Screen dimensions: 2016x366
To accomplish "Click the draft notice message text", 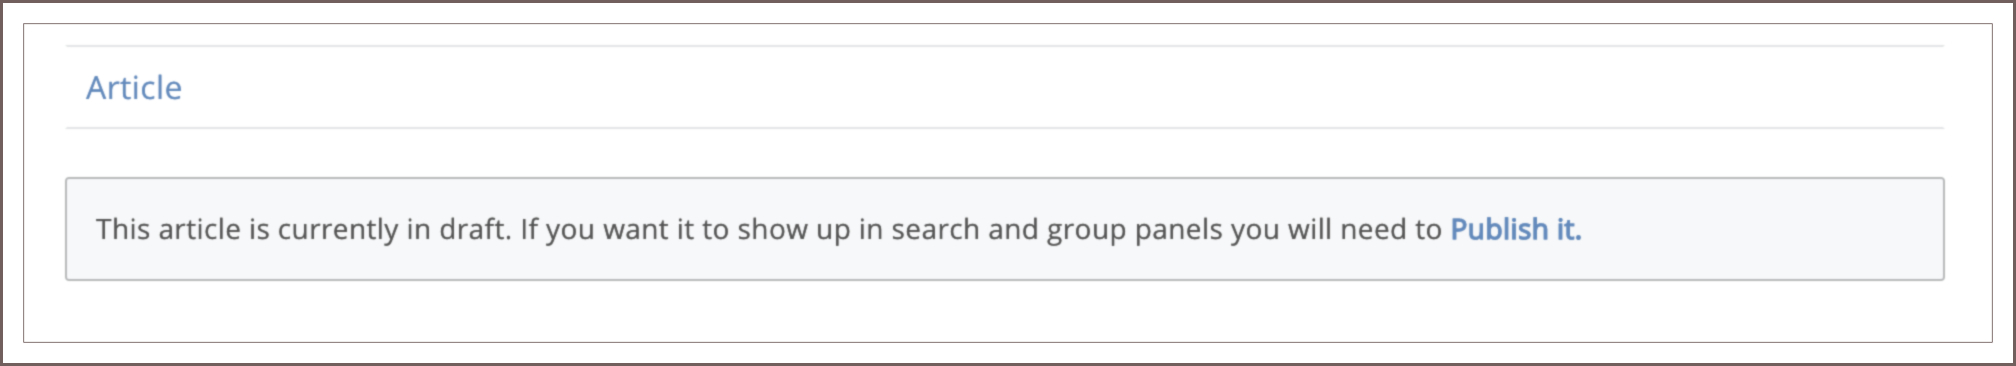I will pyautogui.click(x=838, y=230).
